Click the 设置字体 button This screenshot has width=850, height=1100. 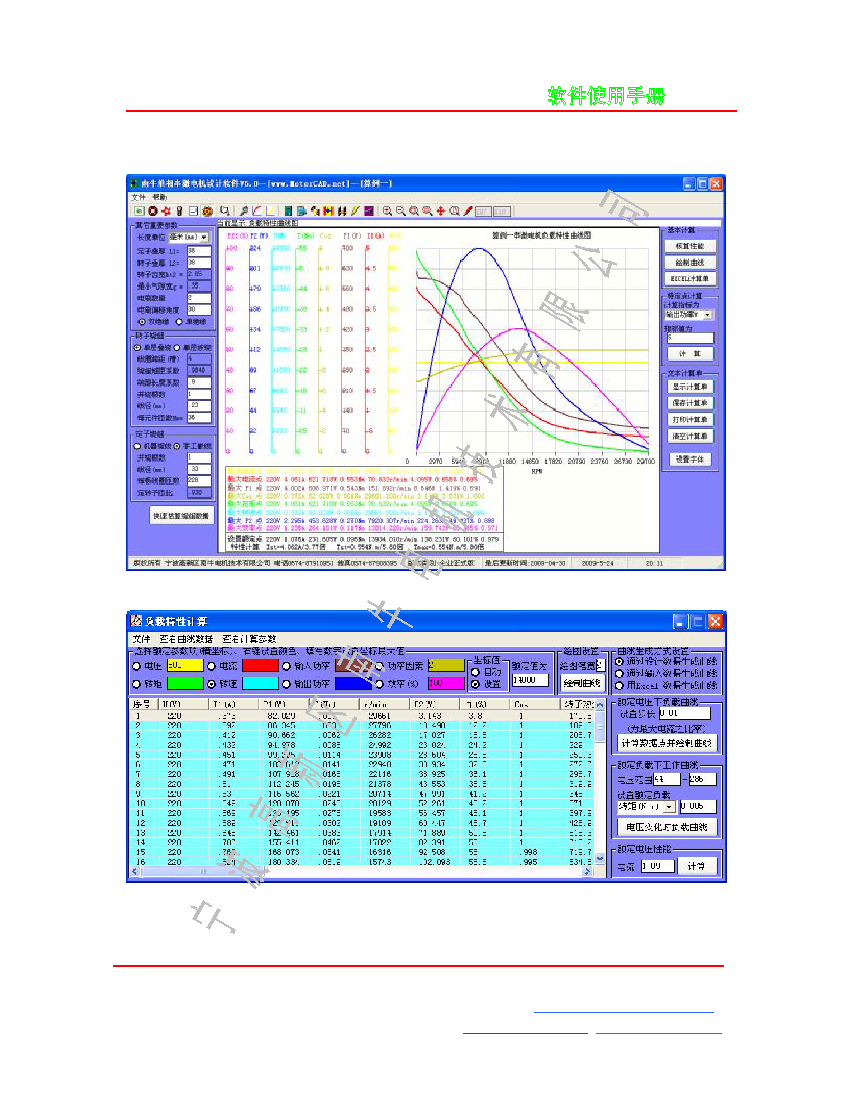click(x=691, y=459)
